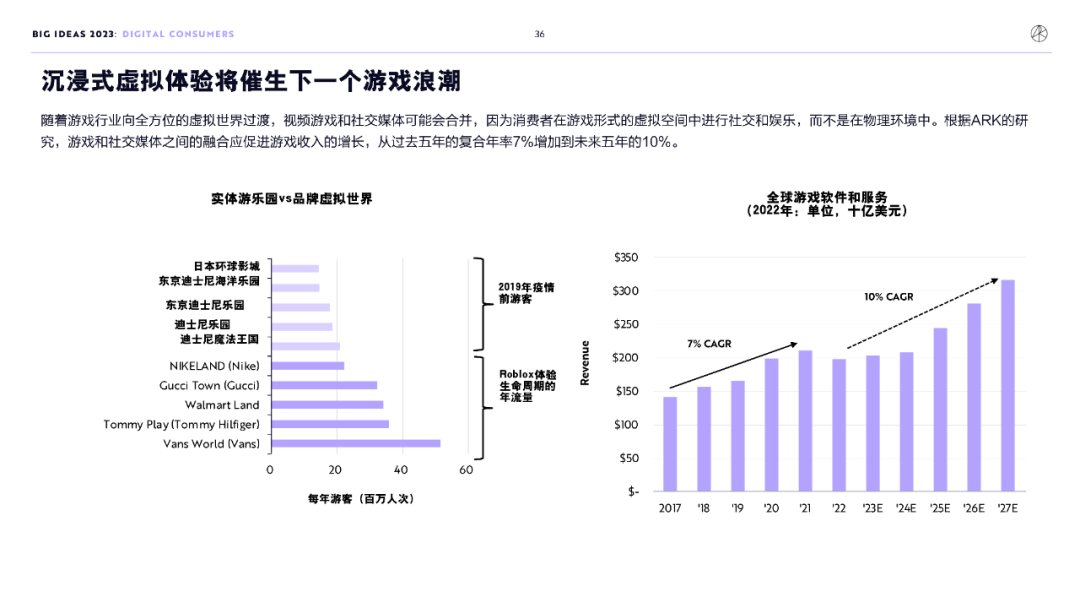1080x608 pixels.
Task: Click the '2019年疫情前游客' bracket label
Action: [526, 293]
